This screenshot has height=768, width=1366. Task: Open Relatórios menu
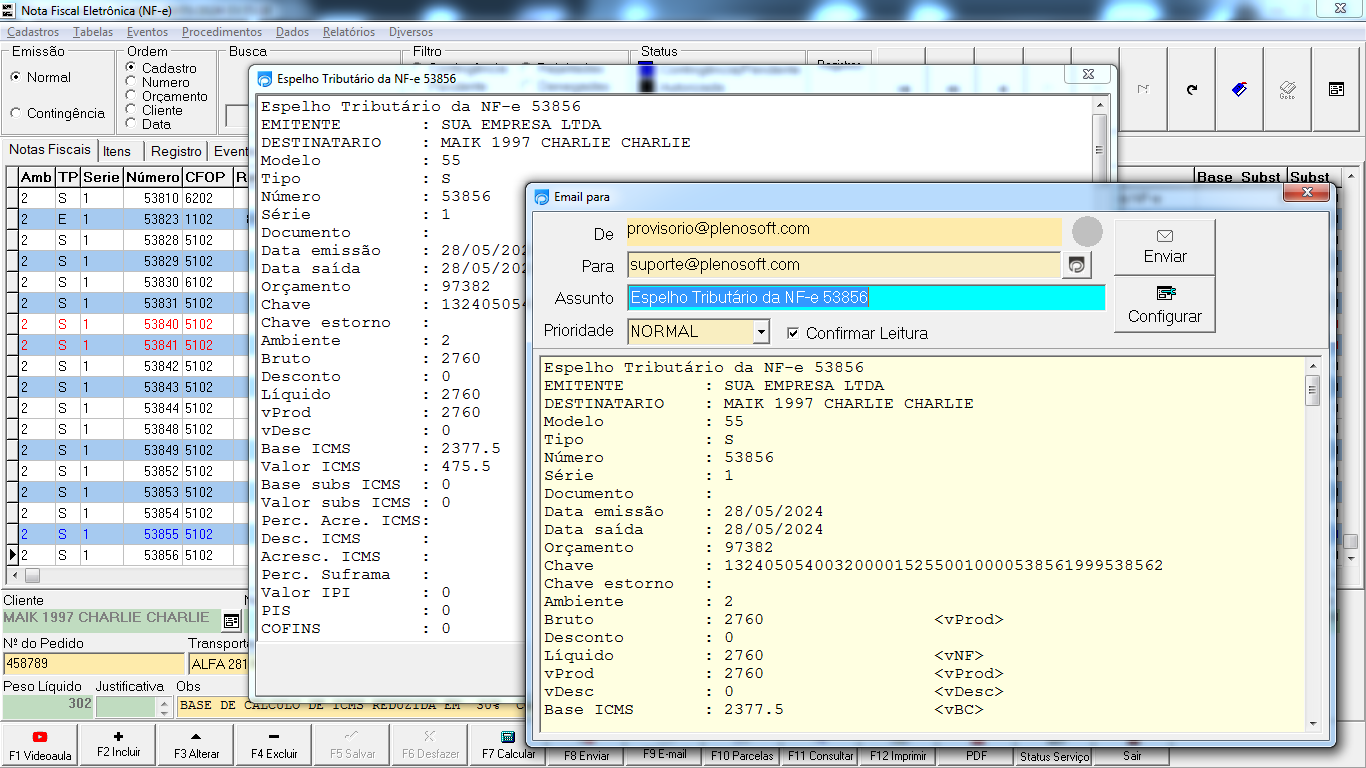(x=349, y=32)
